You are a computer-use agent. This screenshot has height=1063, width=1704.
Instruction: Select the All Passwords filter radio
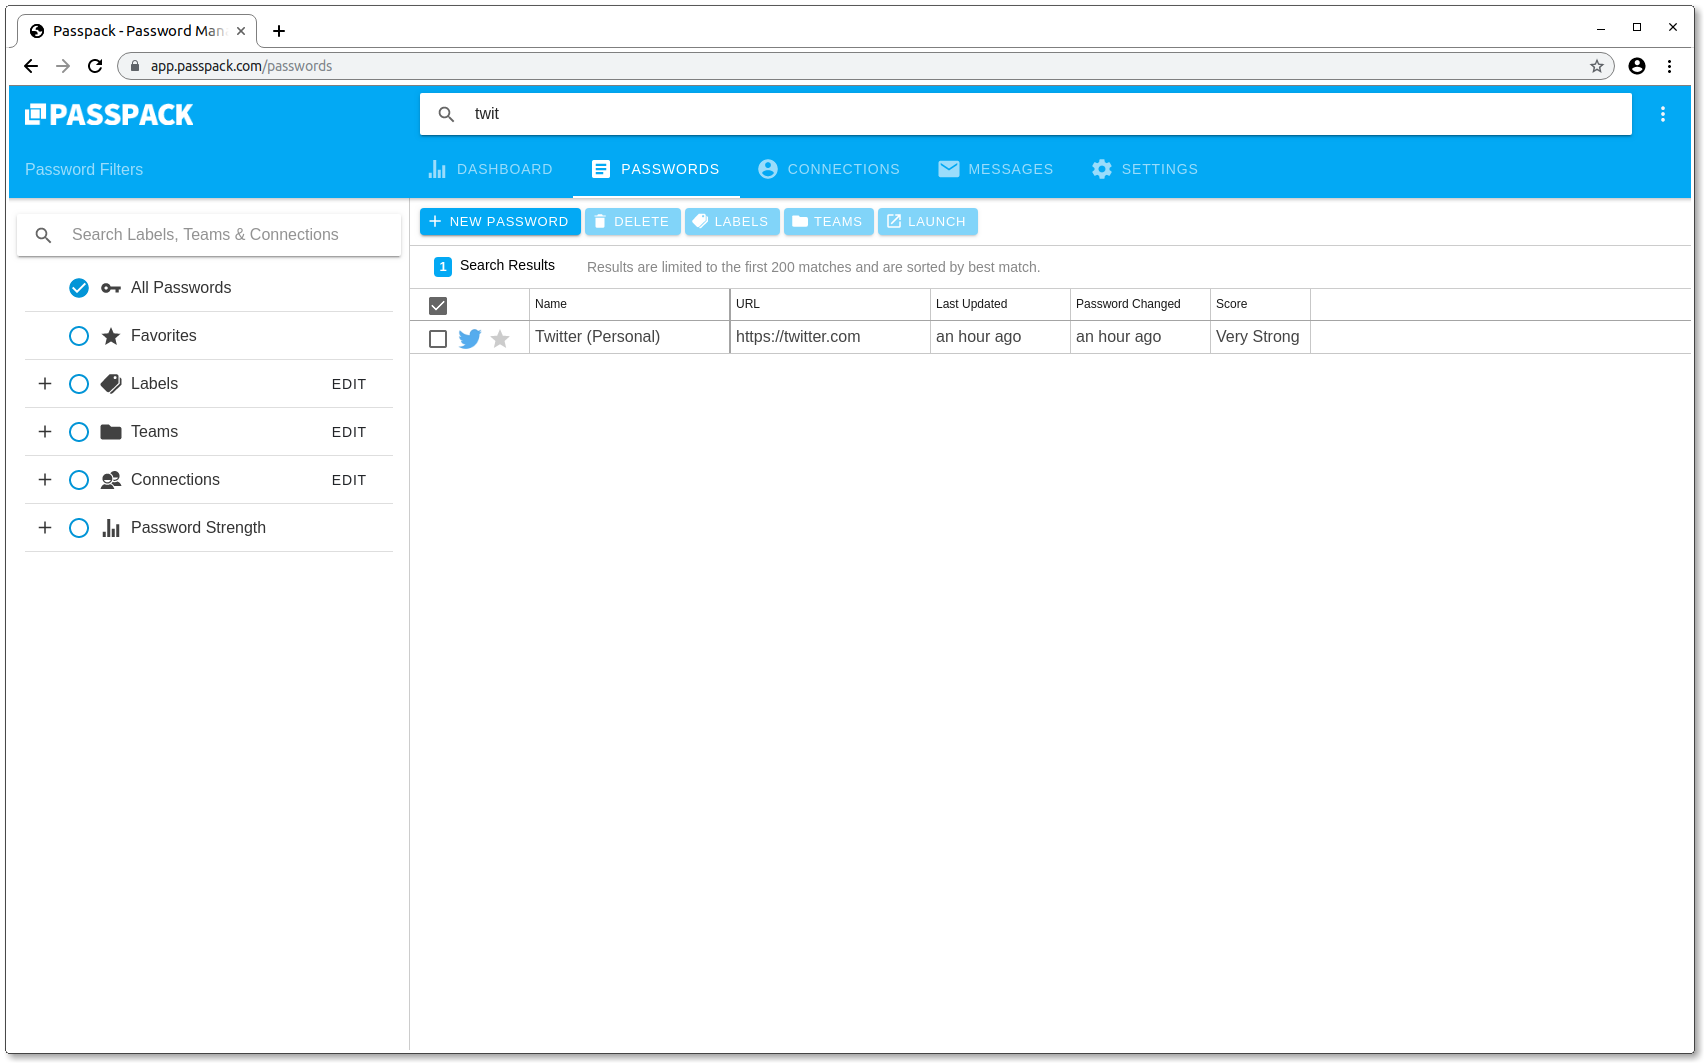tap(79, 288)
